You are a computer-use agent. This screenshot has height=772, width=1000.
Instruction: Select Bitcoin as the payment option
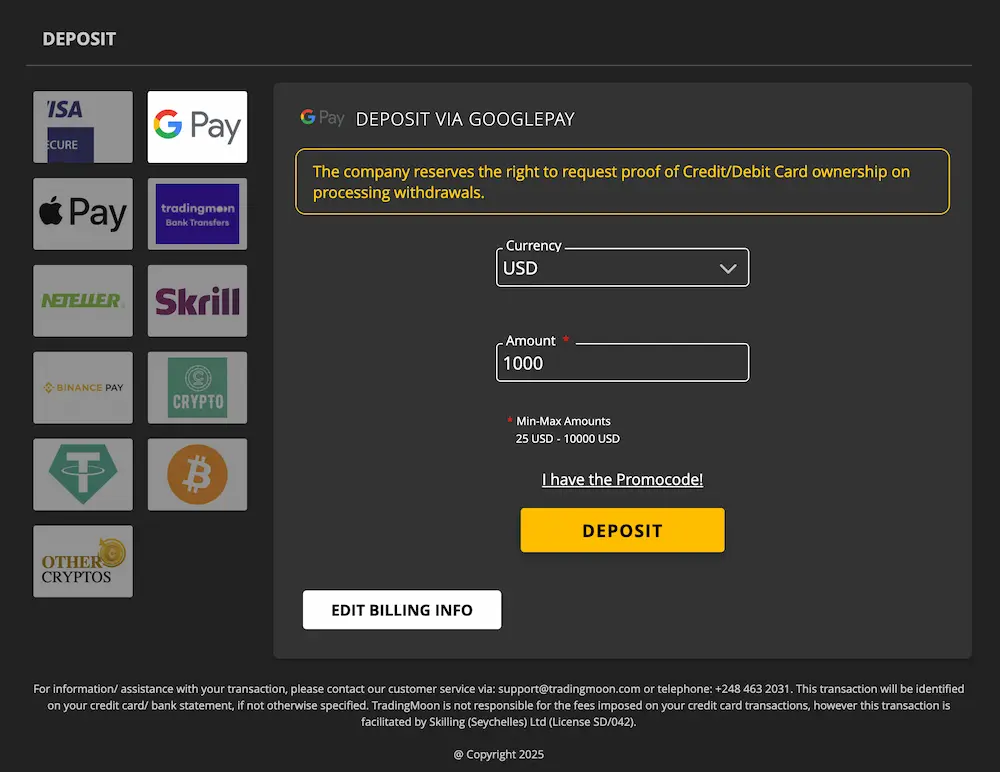coord(197,475)
